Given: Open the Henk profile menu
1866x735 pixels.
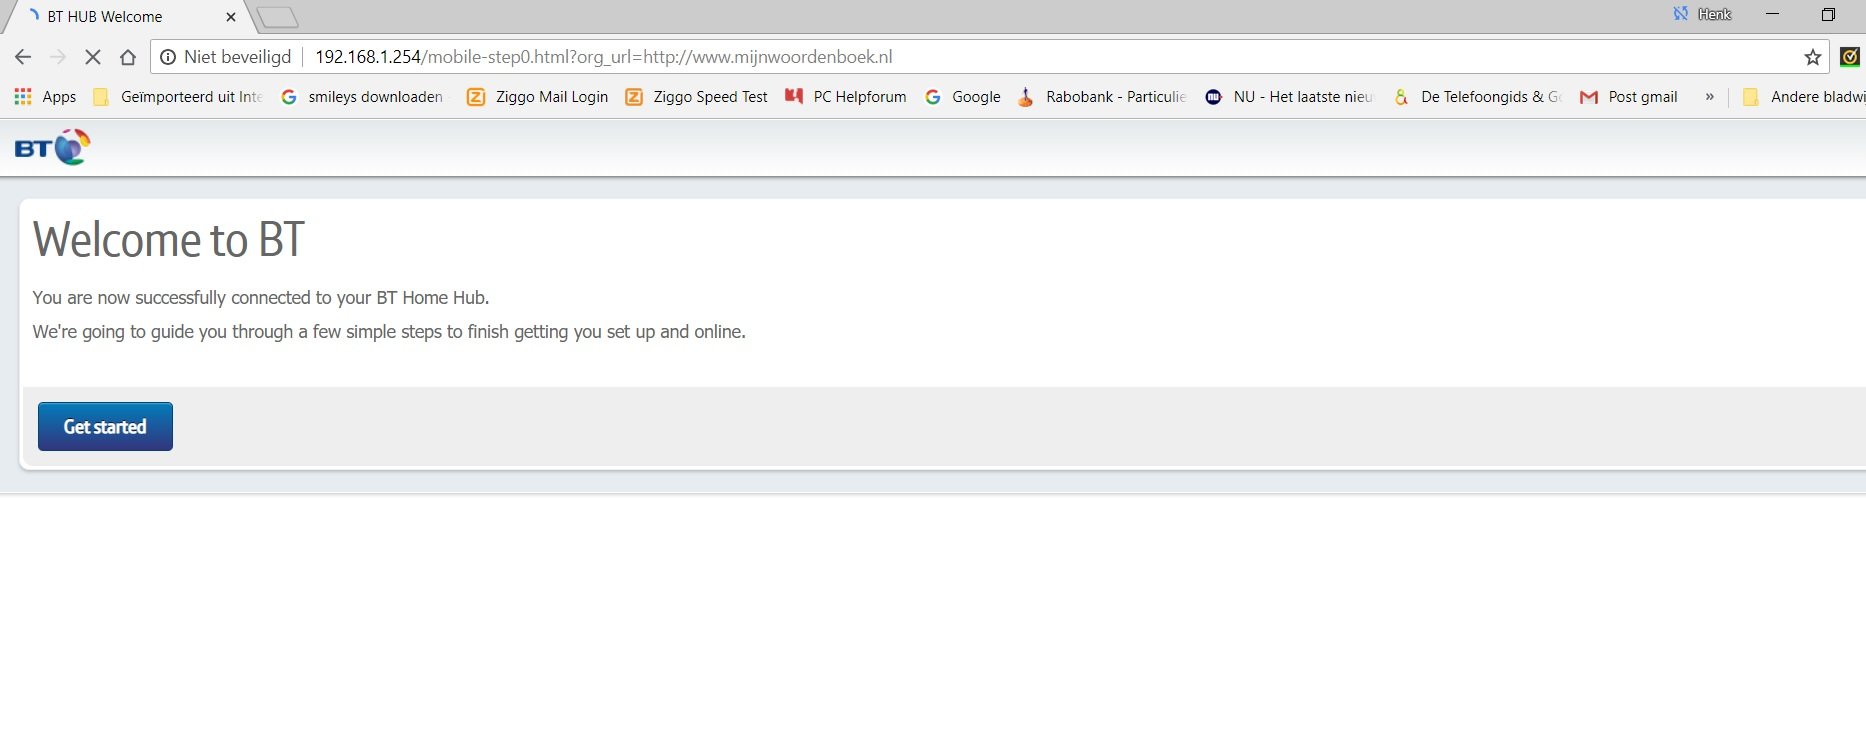Looking at the screenshot, I should tap(1703, 14).
